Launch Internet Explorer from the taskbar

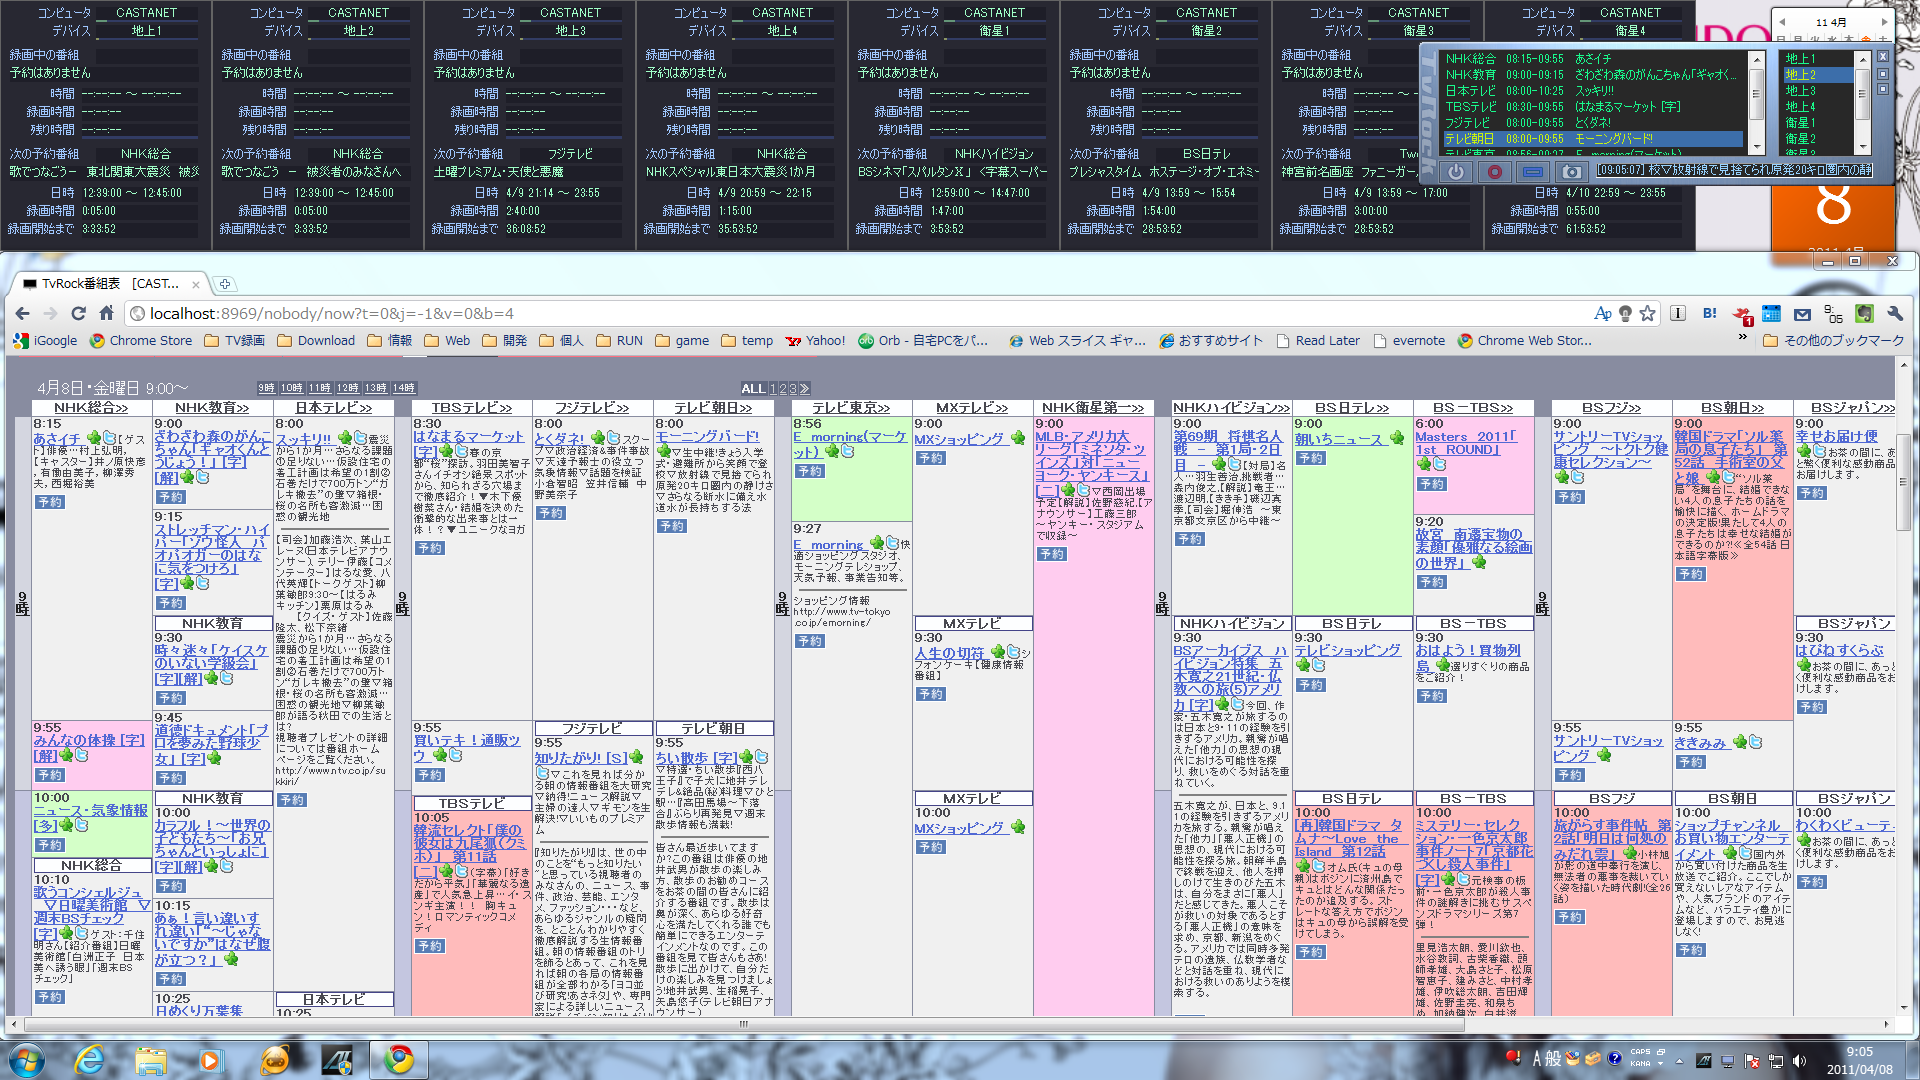[90, 1059]
